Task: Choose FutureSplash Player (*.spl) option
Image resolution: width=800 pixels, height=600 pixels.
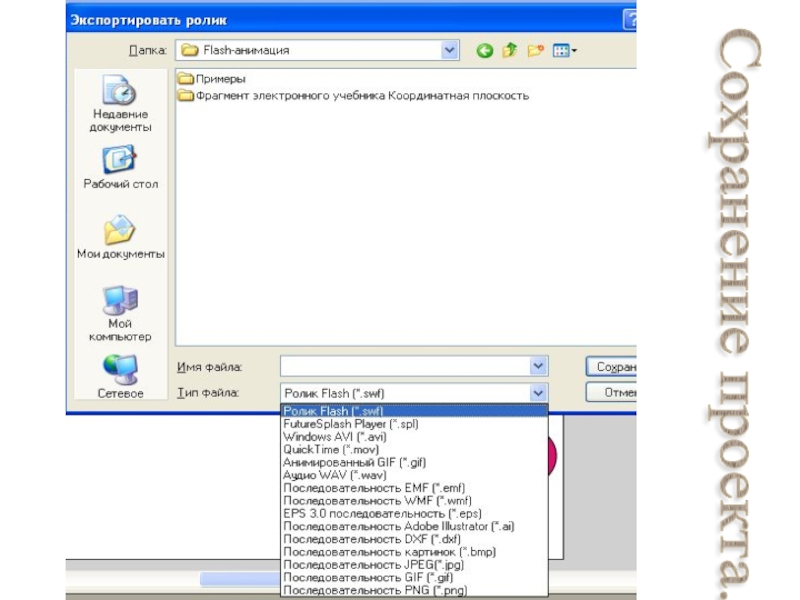Action: [414, 423]
